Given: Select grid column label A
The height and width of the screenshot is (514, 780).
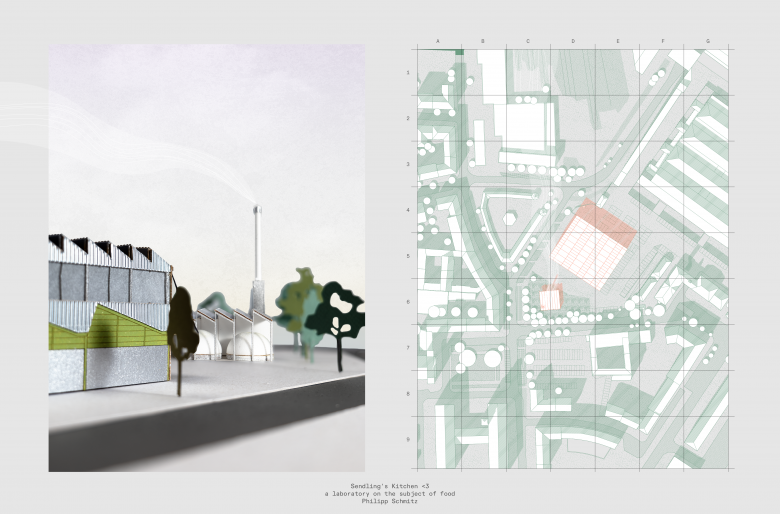Looking at the screenshot, I should click(x=438, y=41).
